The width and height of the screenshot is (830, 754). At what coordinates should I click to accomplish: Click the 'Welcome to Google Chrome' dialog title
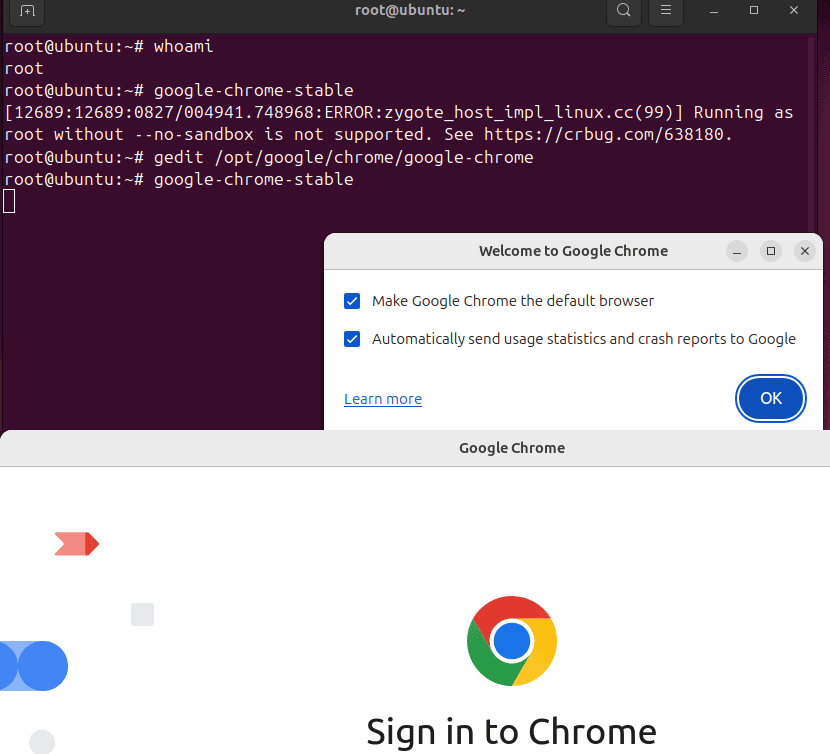573,251
